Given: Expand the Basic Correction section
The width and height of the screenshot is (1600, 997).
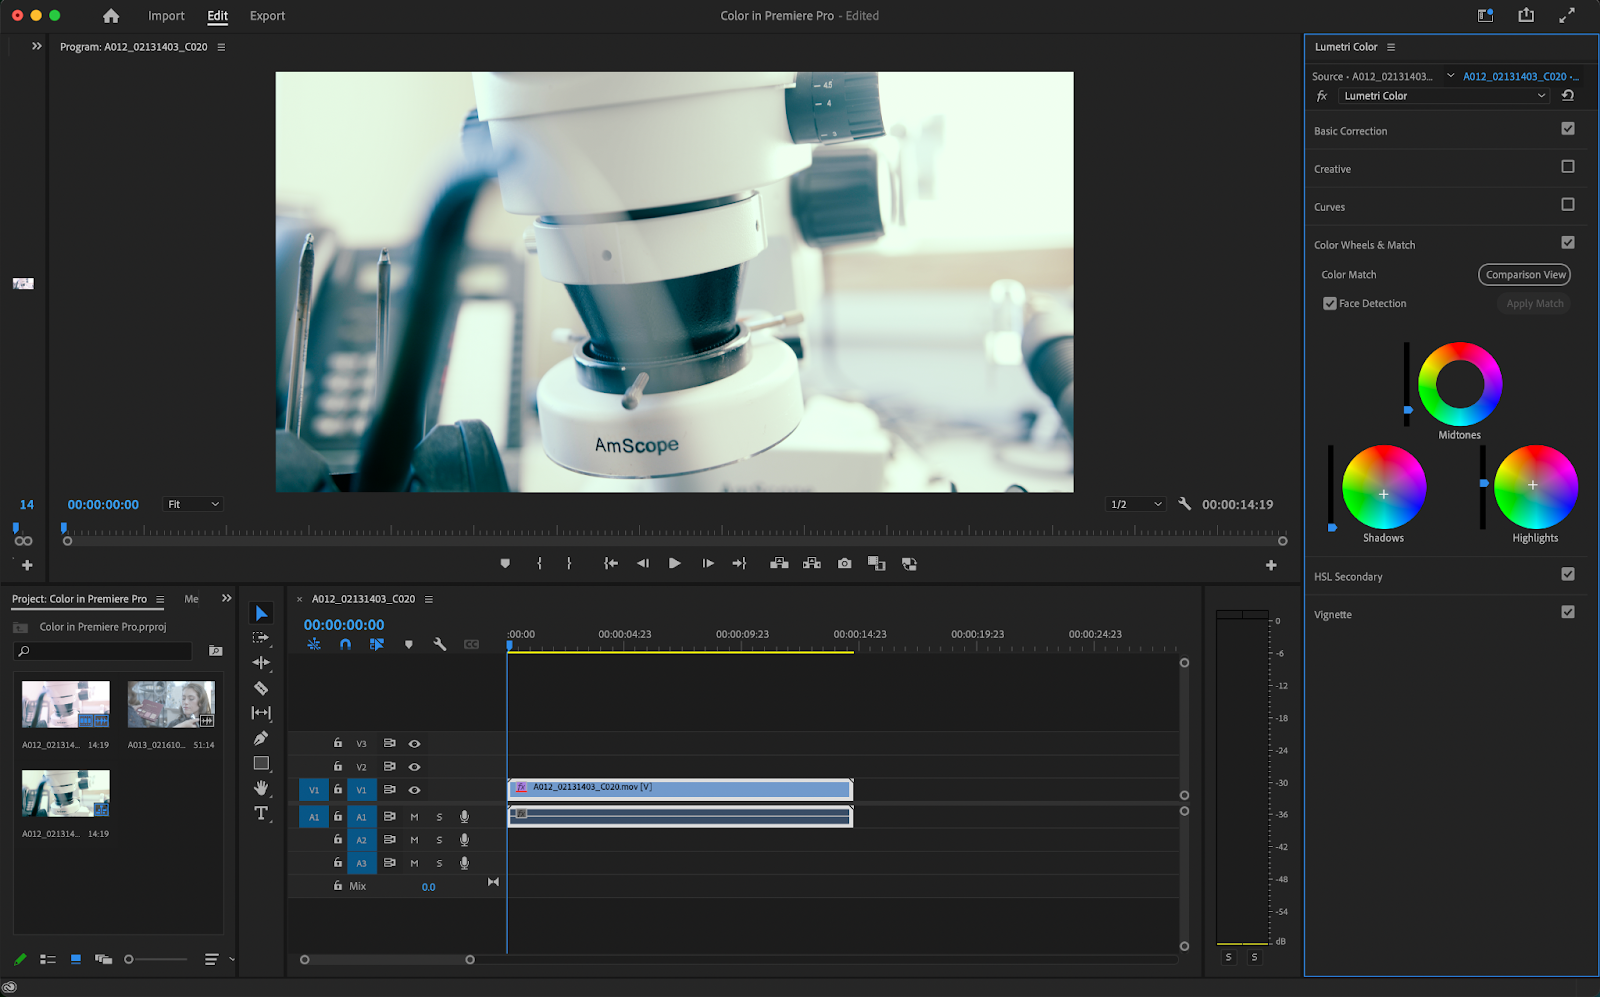Looking at the screenshot, I should tap(1350, 131).
